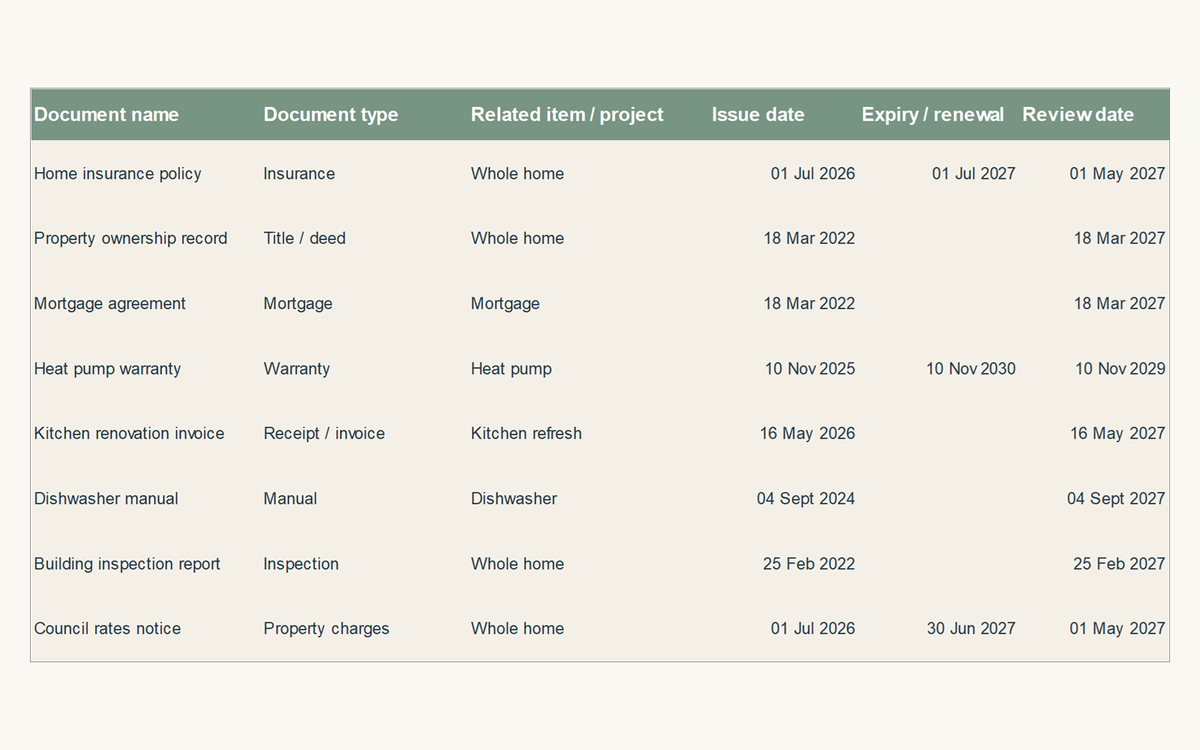This screenshot has width=1200, height=750.
Task: Select the Heat pump warranty cell
Action: (108, 368)
